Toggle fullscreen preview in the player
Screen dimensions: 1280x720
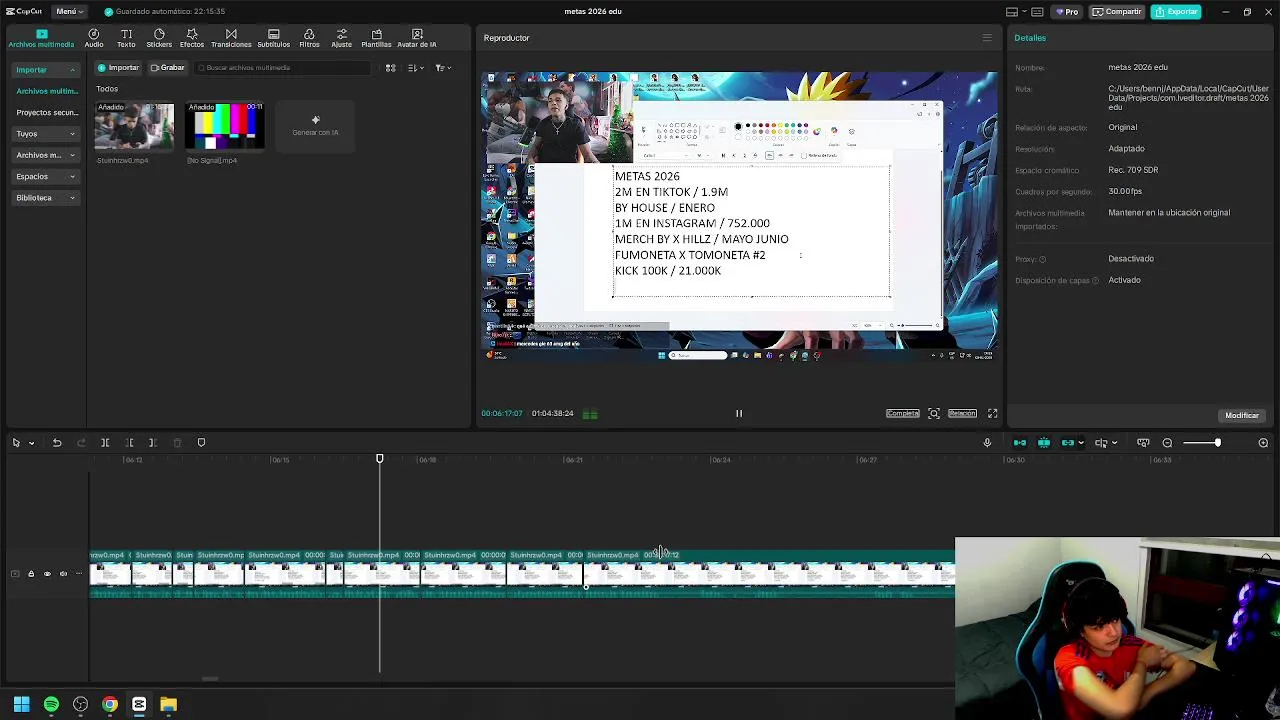pos(992,413)
